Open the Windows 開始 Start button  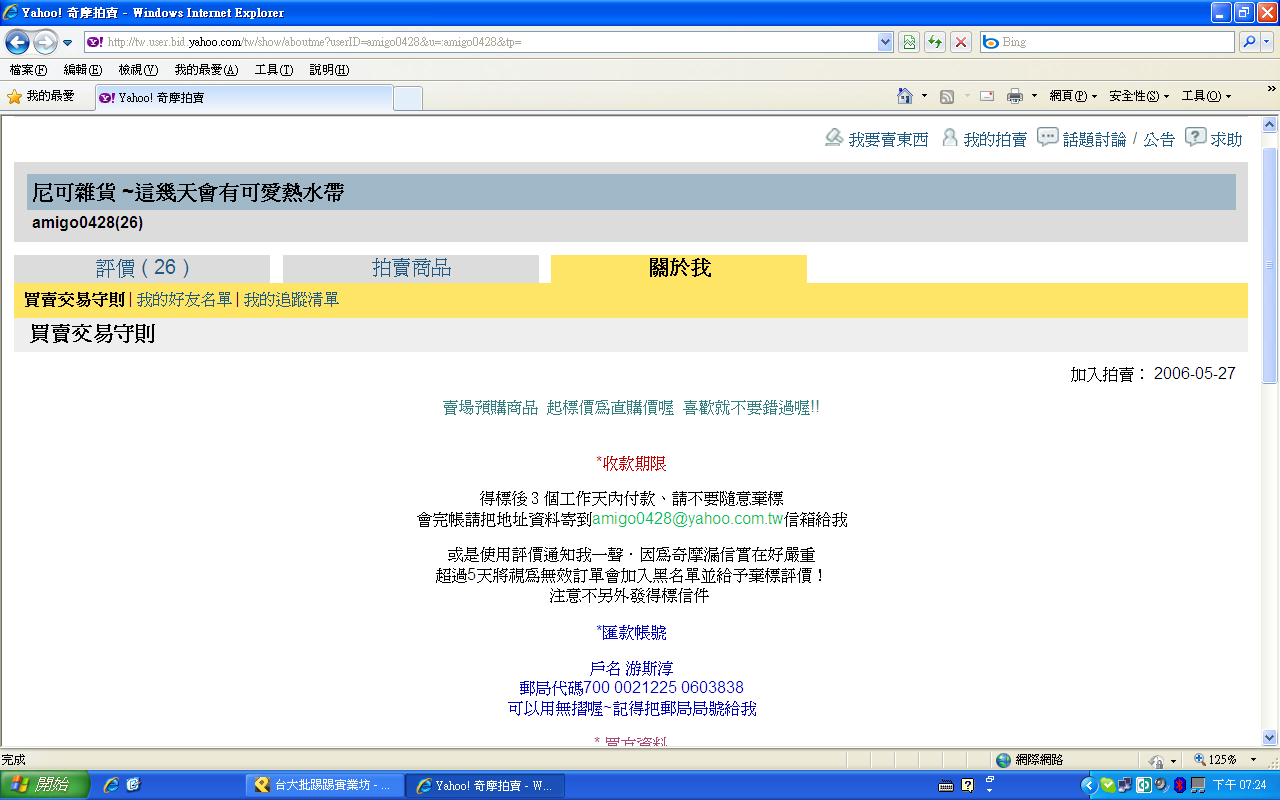[x=45, y=785]
